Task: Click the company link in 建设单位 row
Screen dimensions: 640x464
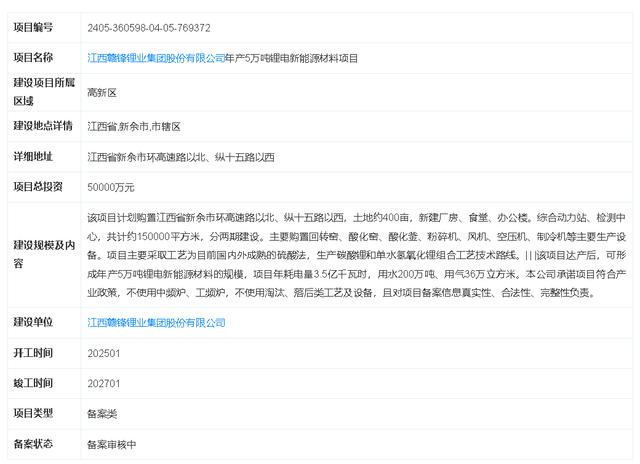Action: [156, 322]
